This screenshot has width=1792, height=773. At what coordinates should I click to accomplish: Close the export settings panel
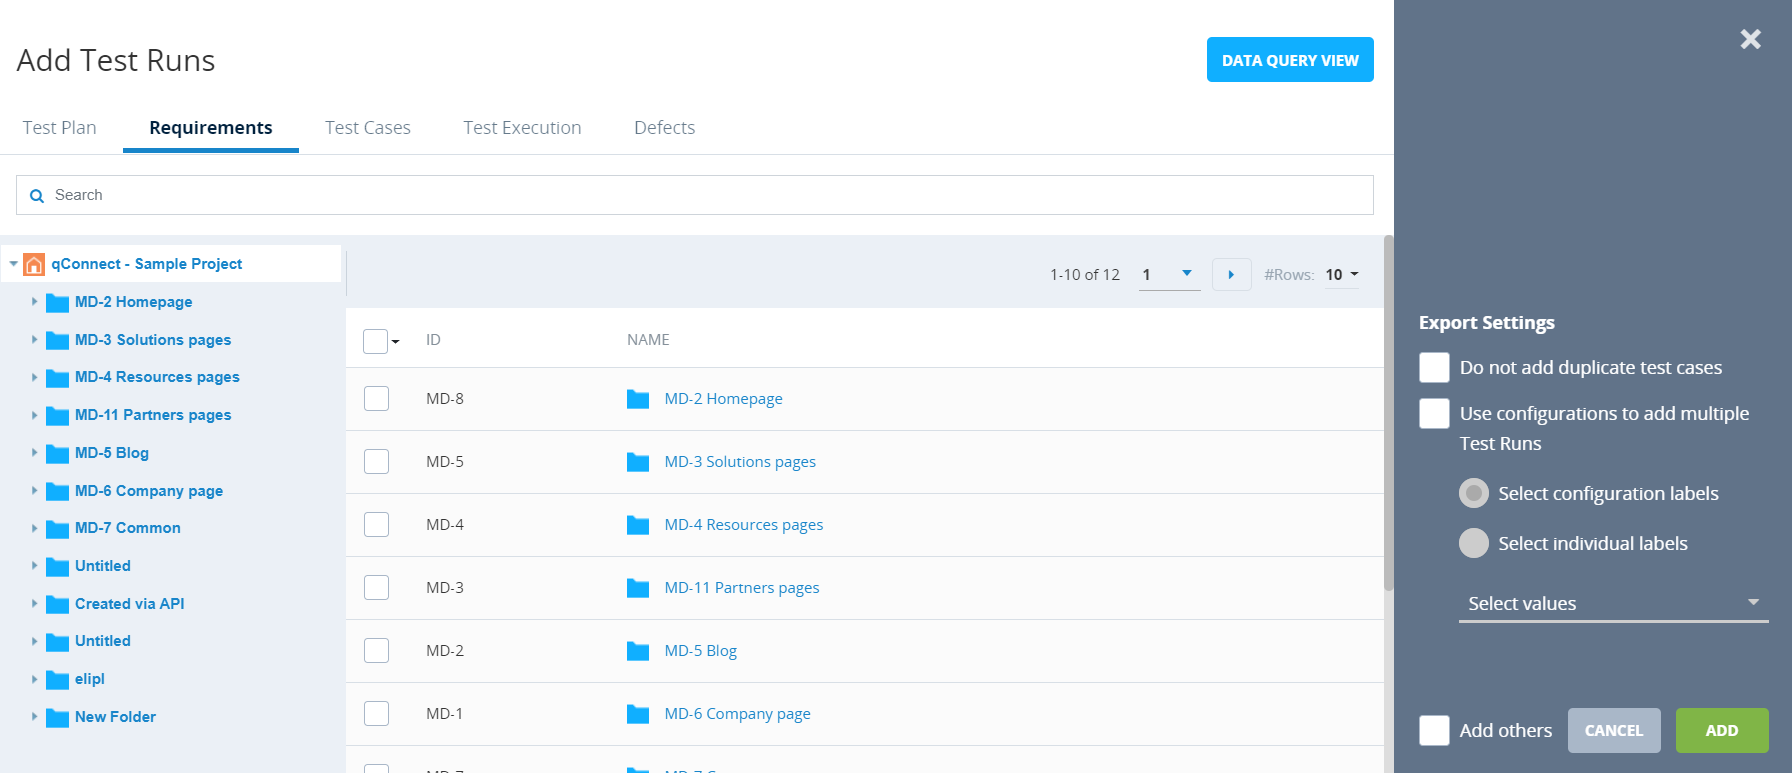pyautogui.click(x=1750, y=39)
